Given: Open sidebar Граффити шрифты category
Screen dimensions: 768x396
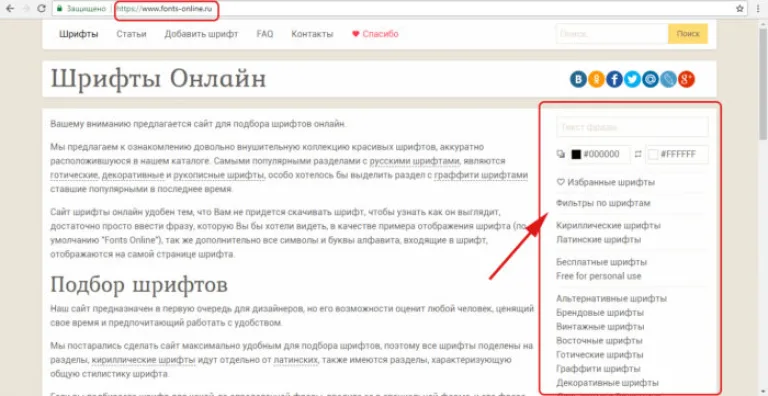Looking at the screenshot, I should 598,369.
